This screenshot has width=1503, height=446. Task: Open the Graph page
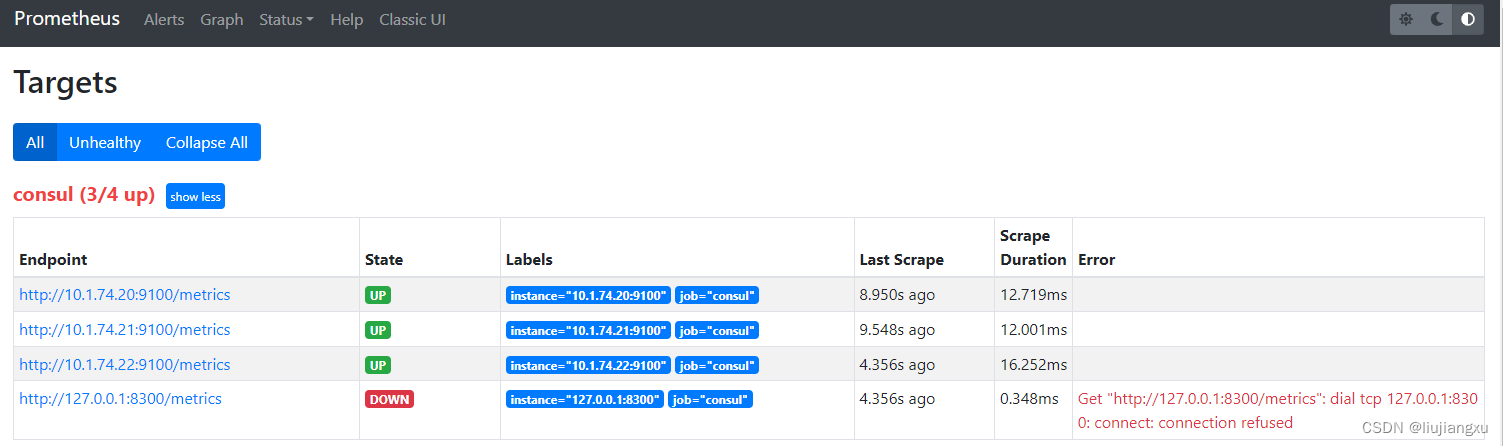coord(222,20)
